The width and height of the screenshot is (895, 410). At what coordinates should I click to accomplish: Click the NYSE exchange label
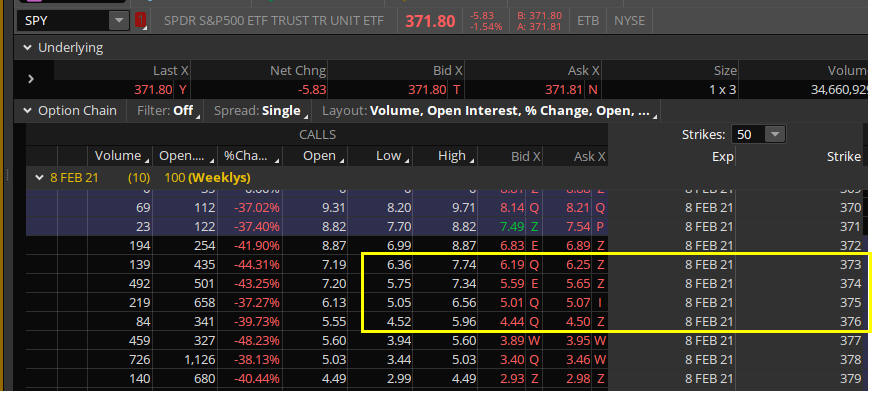tap(629, 20)
